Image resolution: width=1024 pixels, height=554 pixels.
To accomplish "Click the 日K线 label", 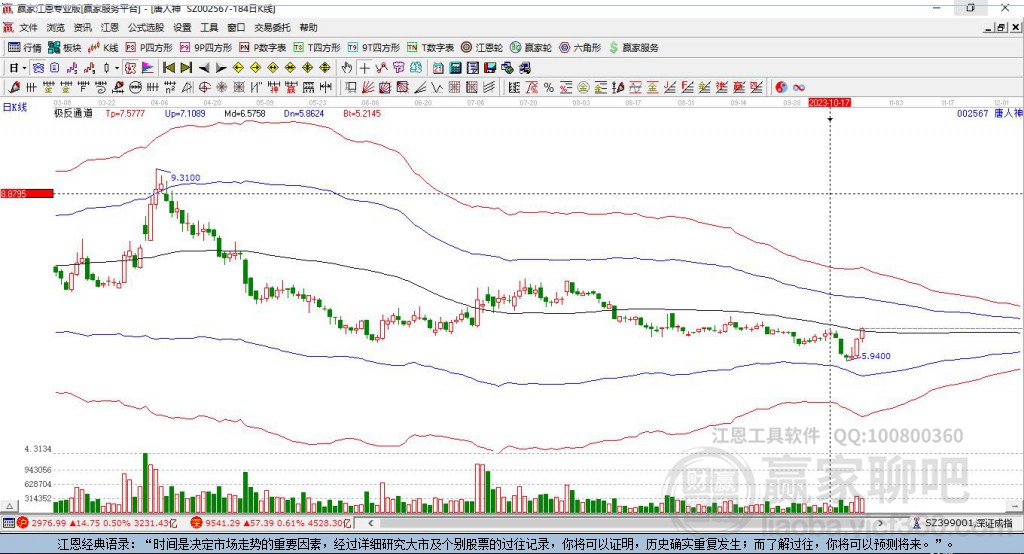I will coord(14,107).
